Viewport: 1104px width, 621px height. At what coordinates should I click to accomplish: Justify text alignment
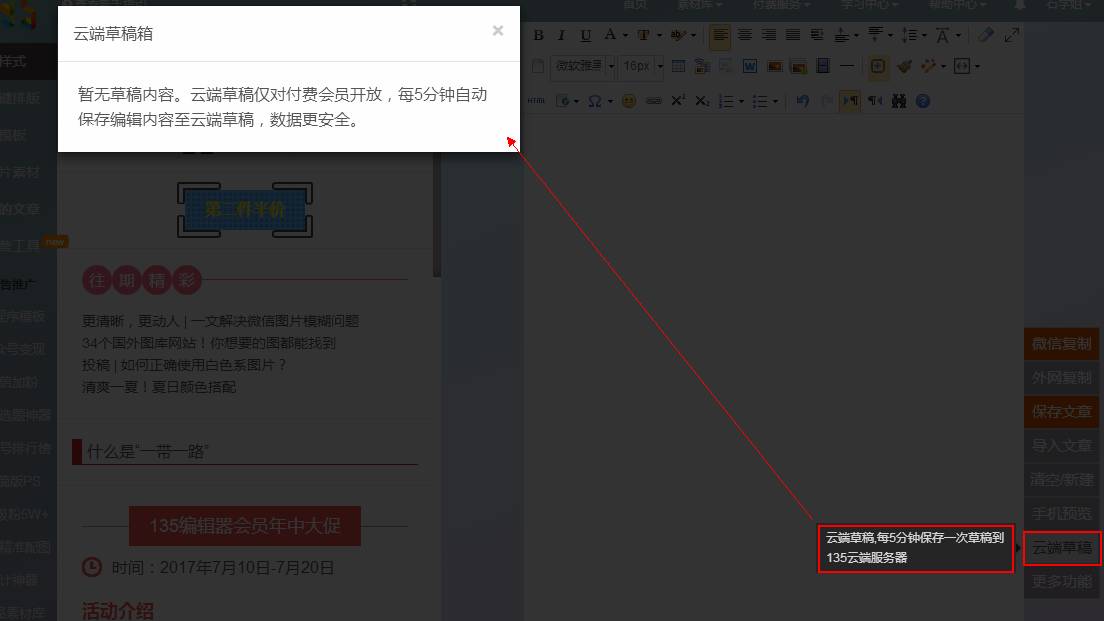(x=793, y=34)
